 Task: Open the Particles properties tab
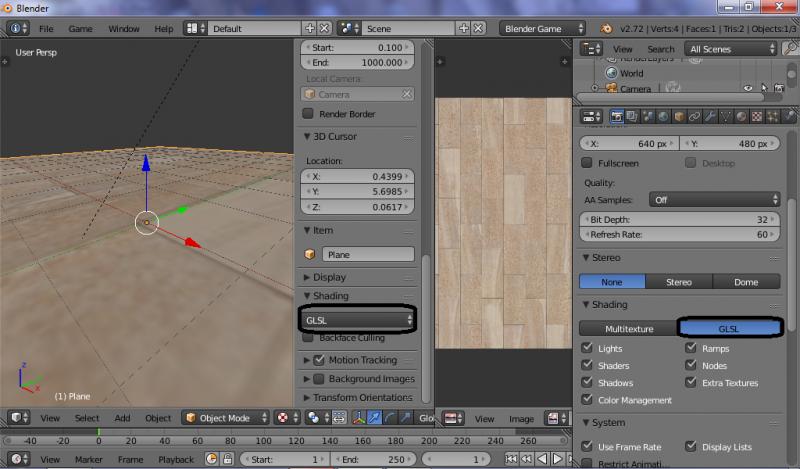pos(772,117)
